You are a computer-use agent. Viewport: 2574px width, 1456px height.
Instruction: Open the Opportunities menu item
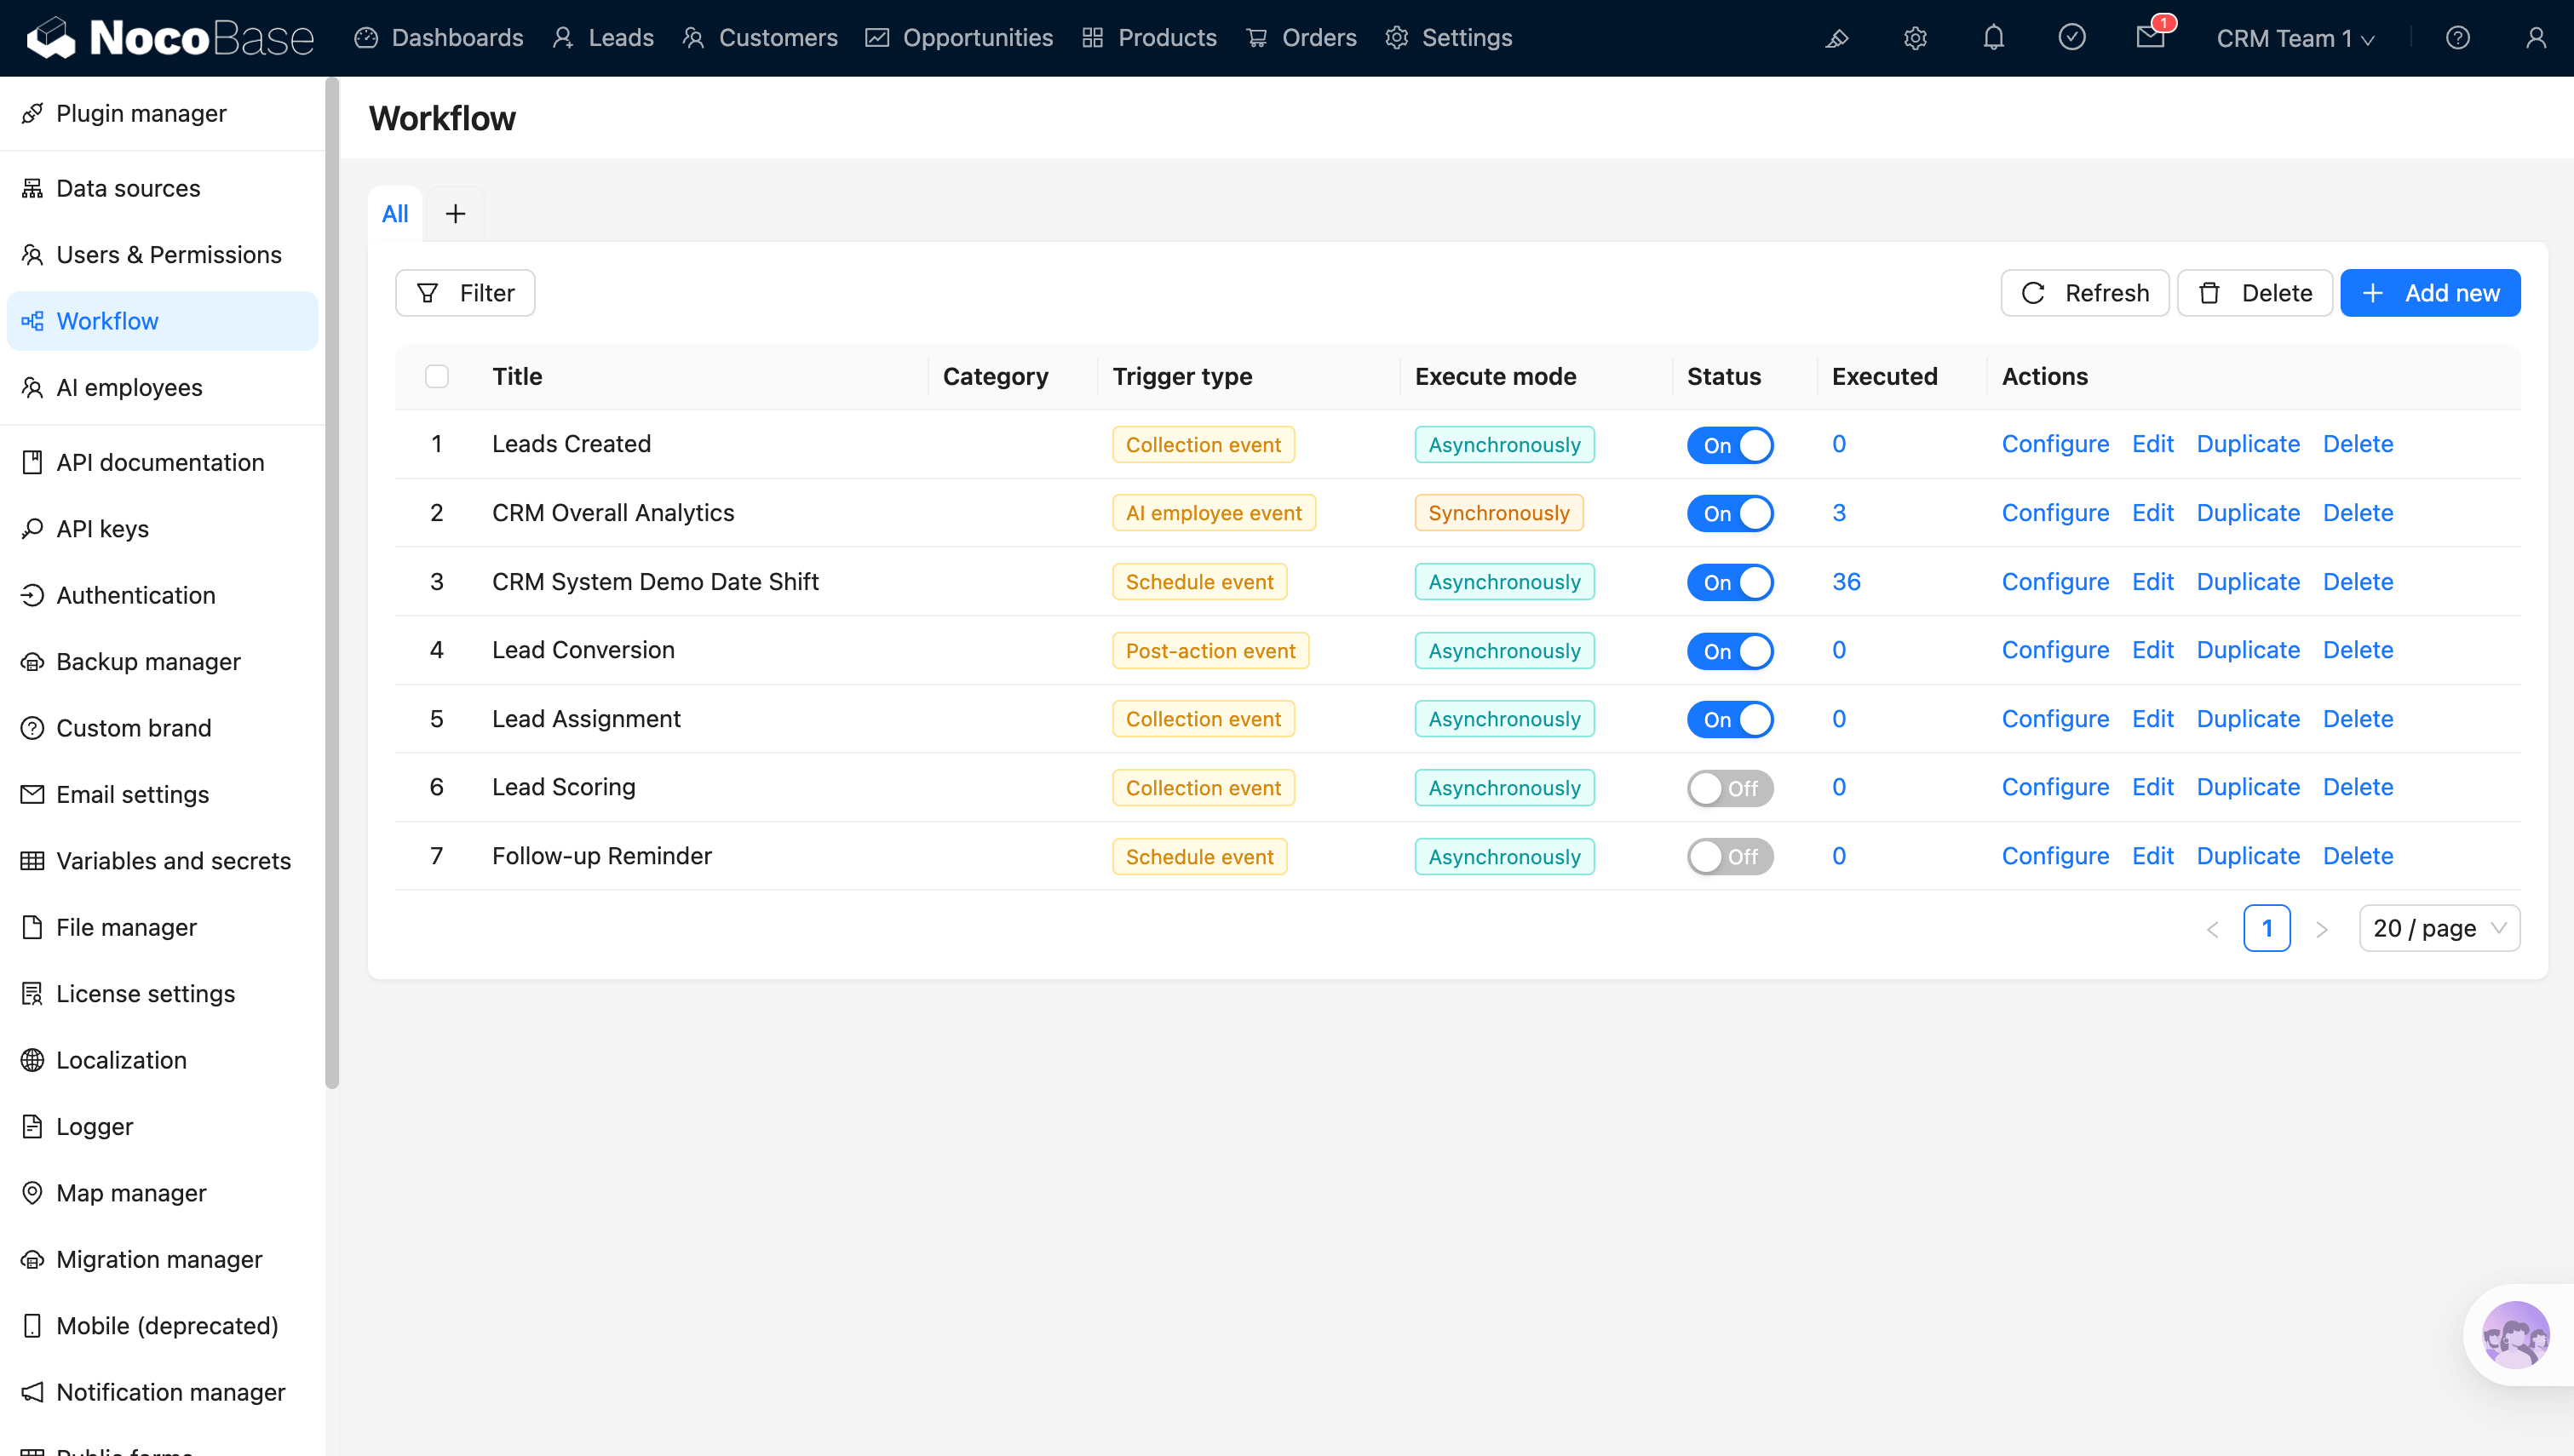pos(959,38)
